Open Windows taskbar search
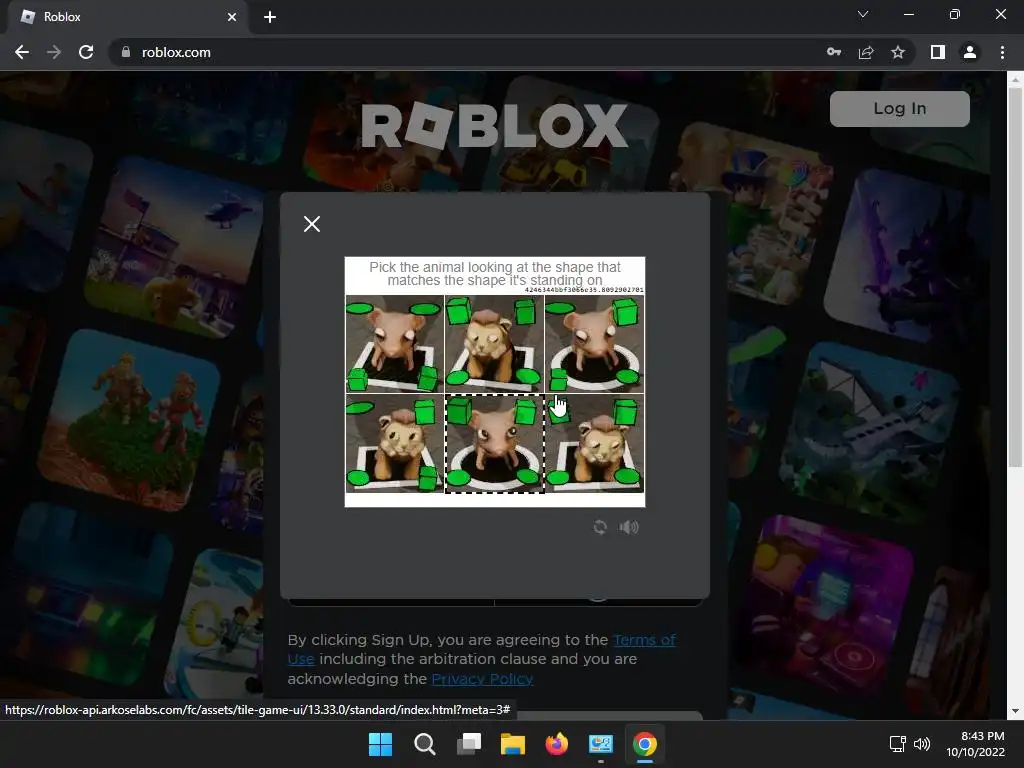1024x768 pixels. click(x=424, y=744)
